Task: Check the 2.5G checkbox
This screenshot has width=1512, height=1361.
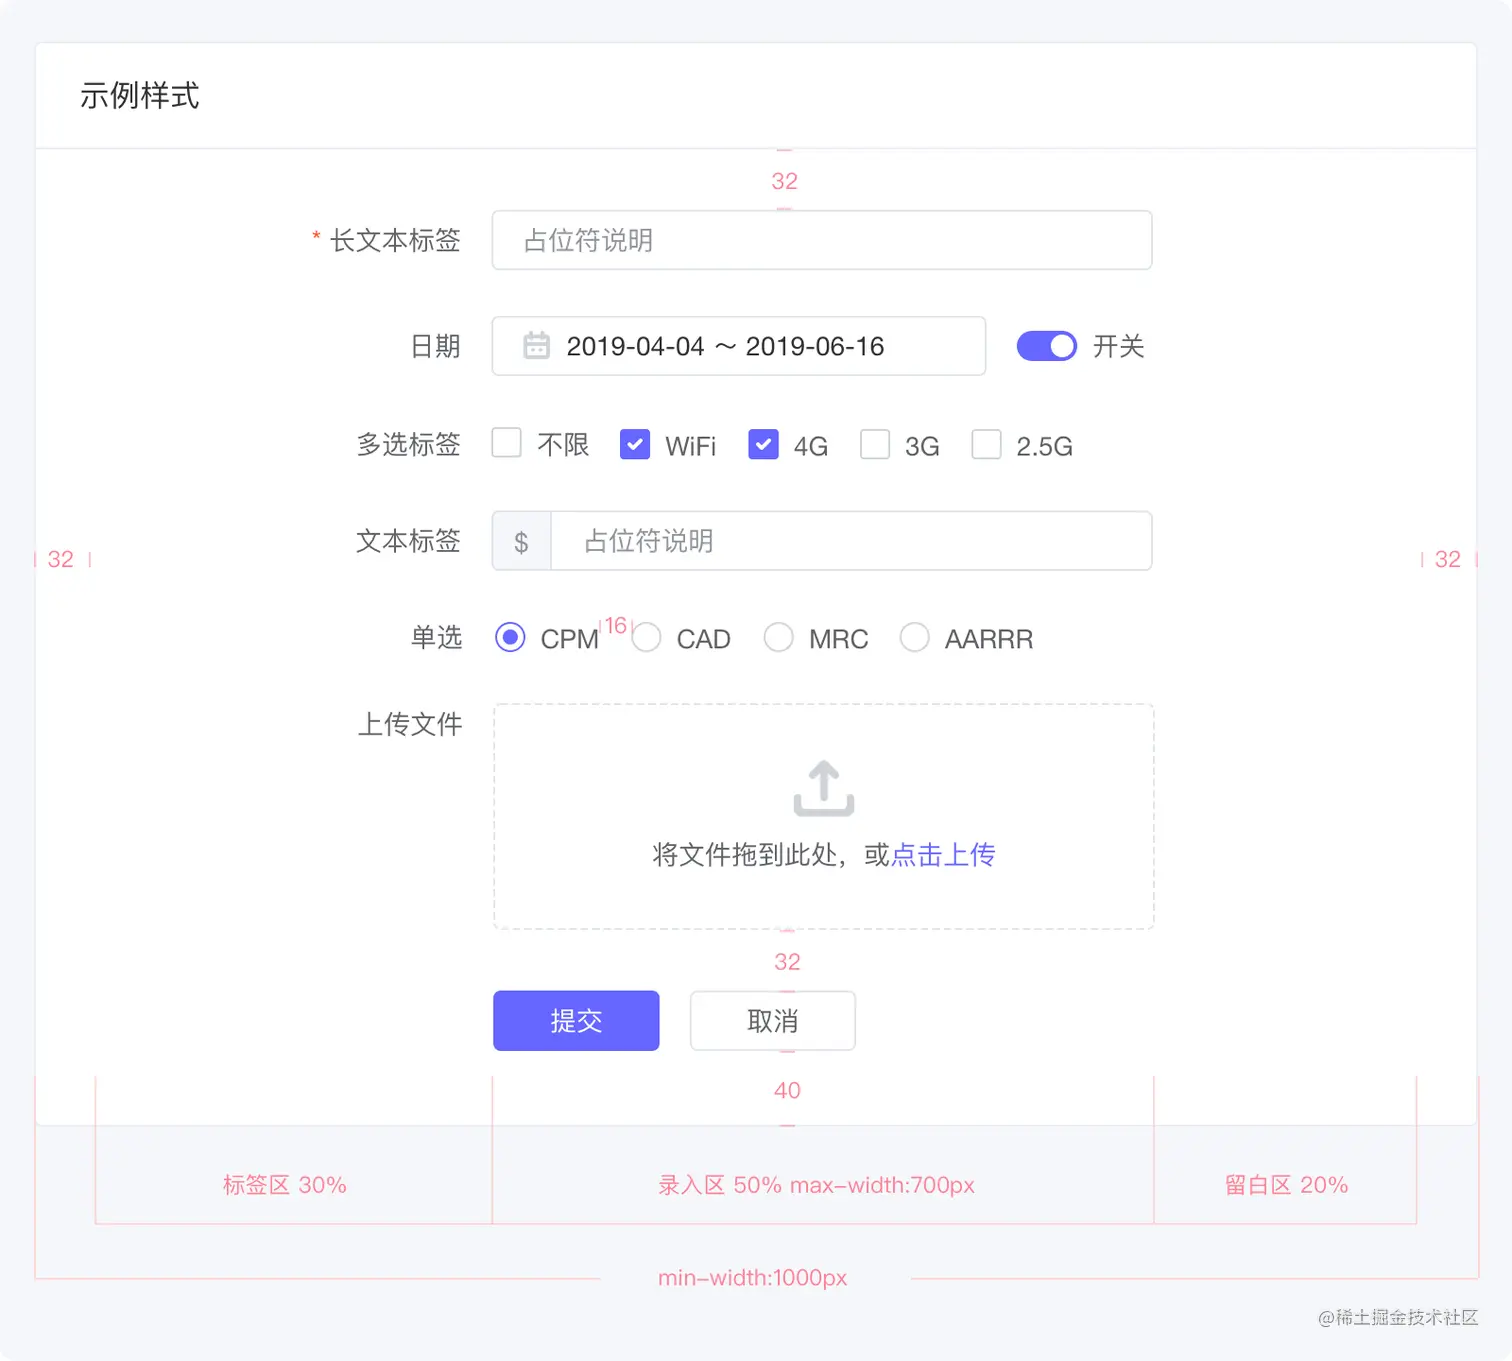Action: click(x=986, y=444)
